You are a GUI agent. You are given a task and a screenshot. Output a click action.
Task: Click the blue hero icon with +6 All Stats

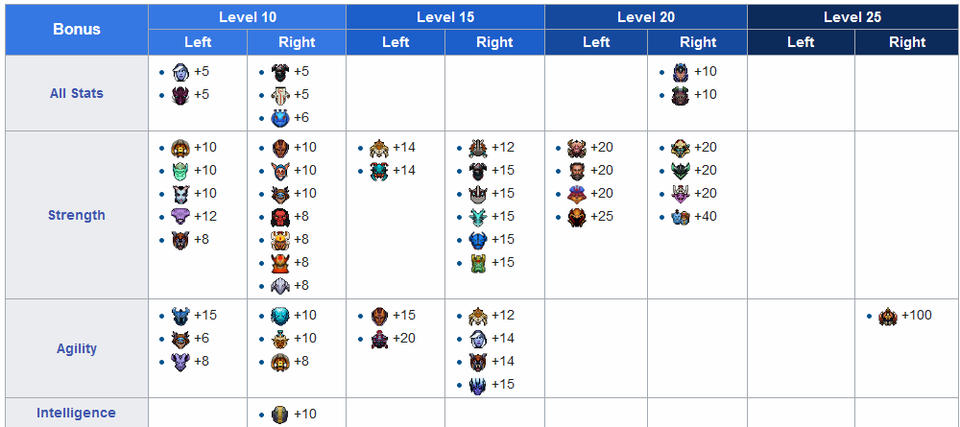[280, 118]
